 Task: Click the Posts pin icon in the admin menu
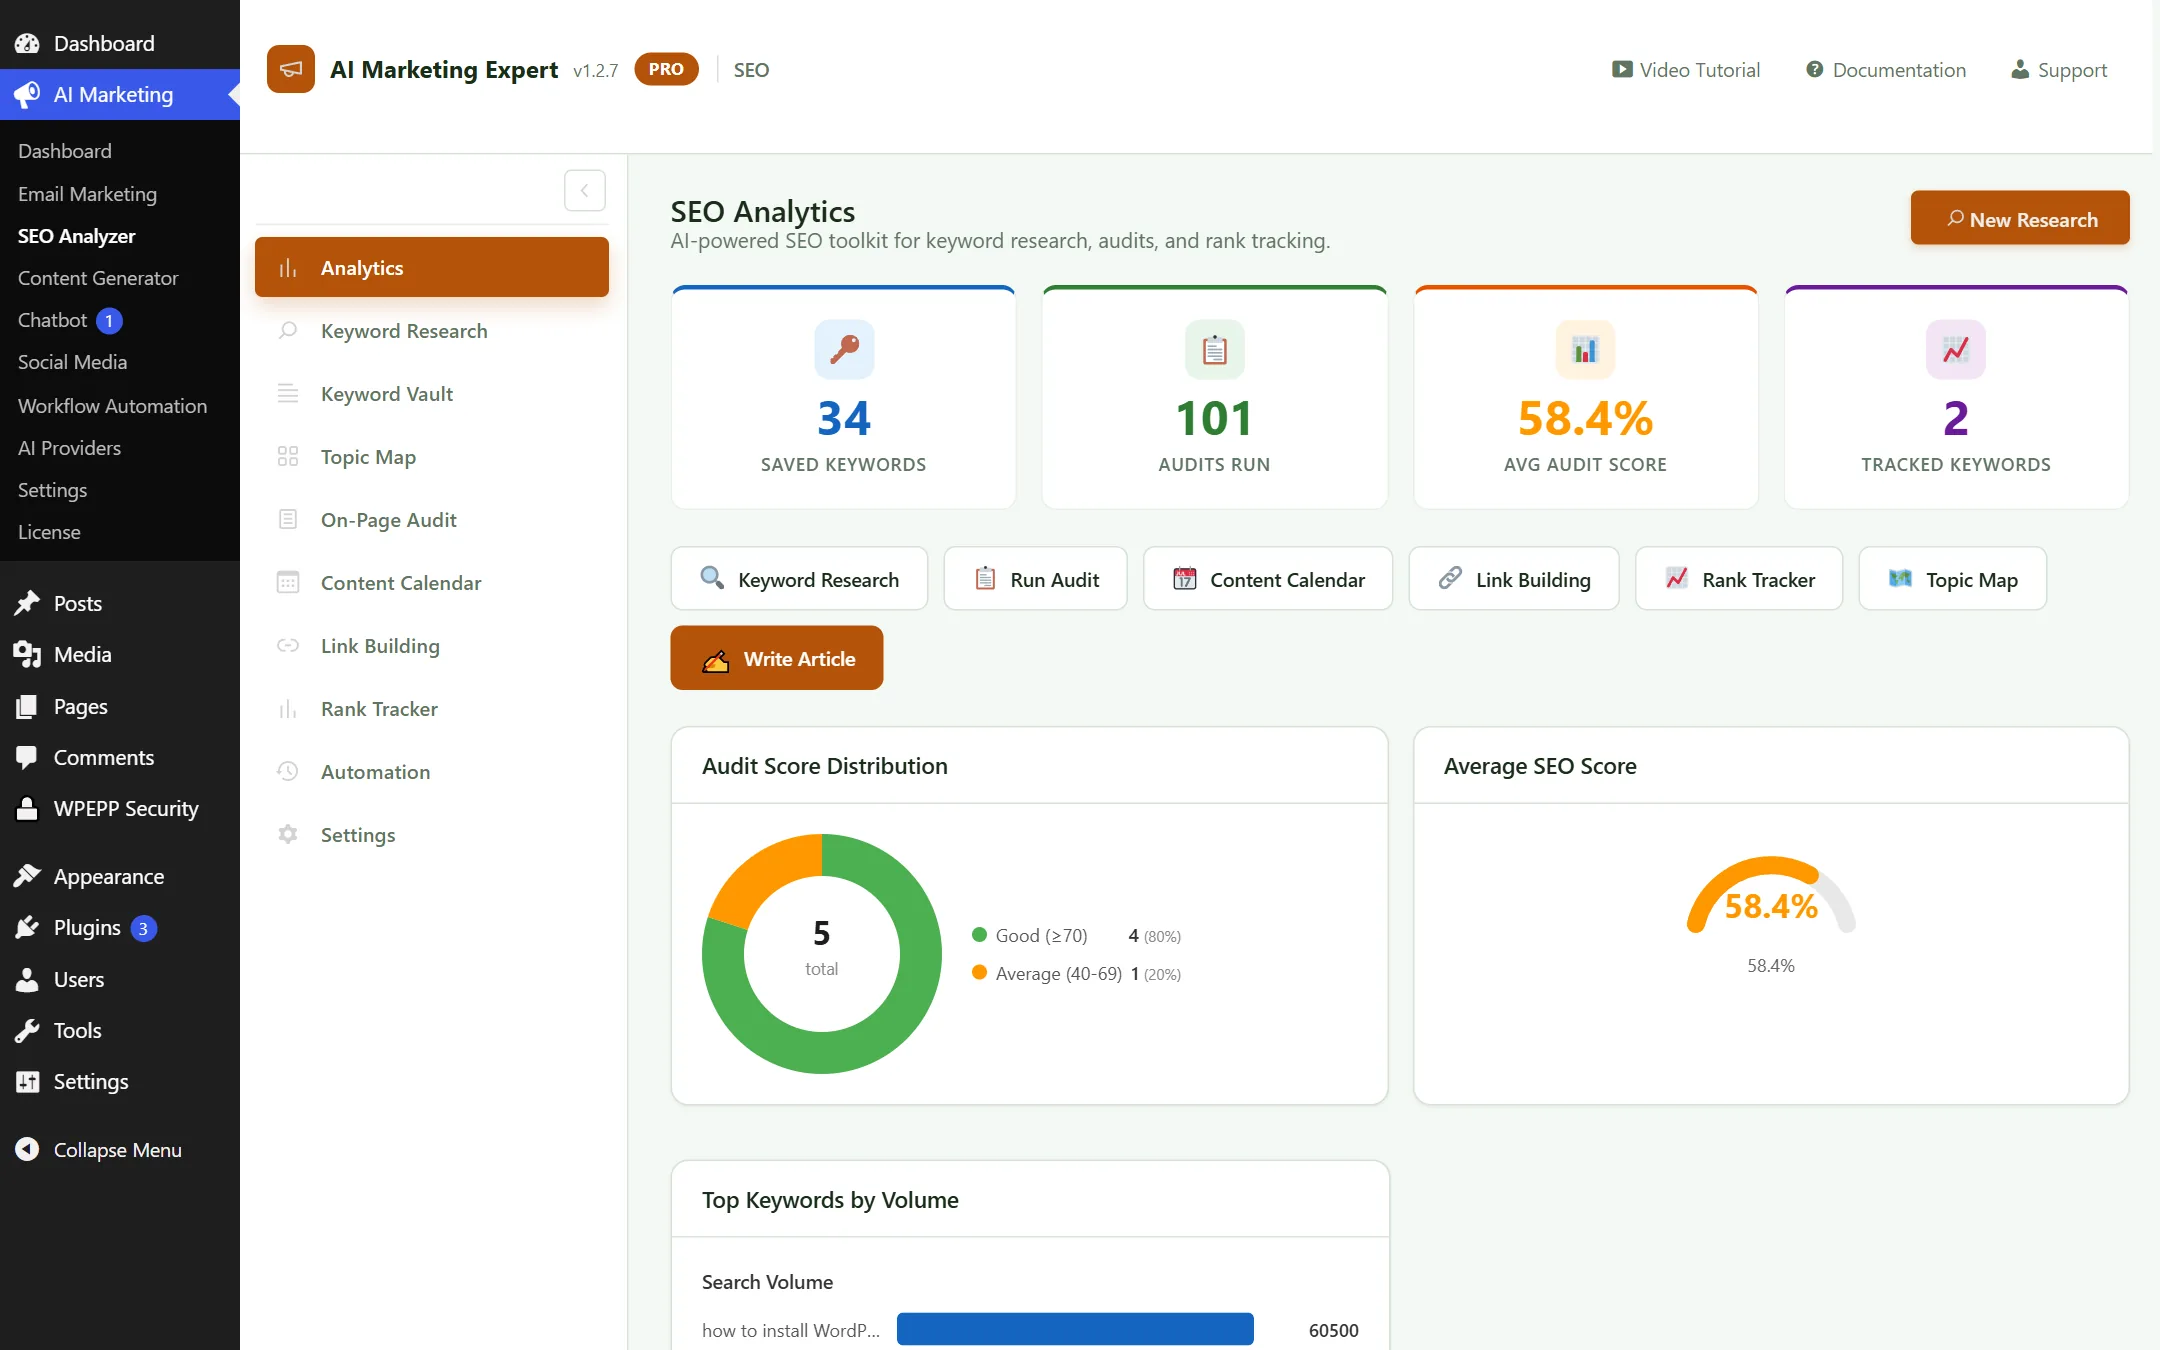(27, 603)
